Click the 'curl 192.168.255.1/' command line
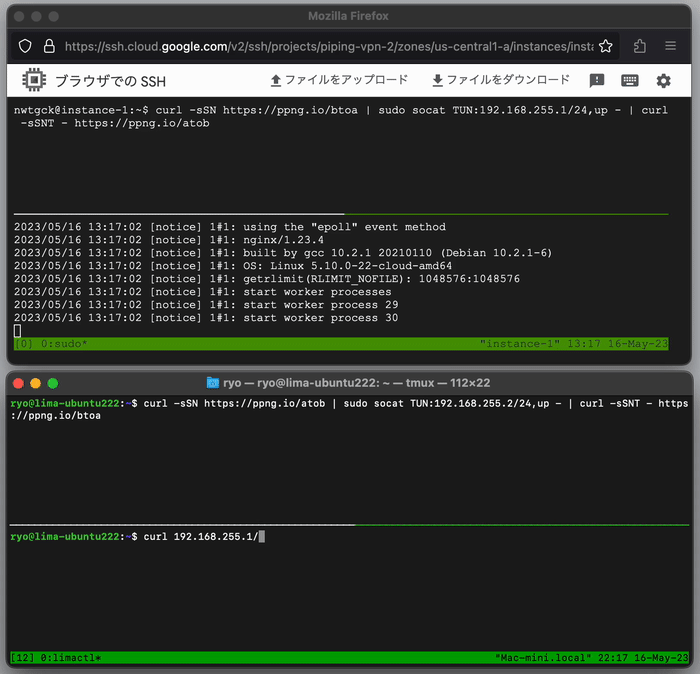The height and width of the screenshot is (674, 700). coord(138,537)
